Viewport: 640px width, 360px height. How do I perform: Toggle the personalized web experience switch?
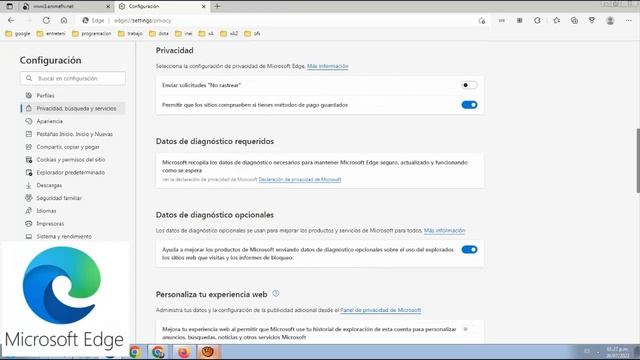468,329
